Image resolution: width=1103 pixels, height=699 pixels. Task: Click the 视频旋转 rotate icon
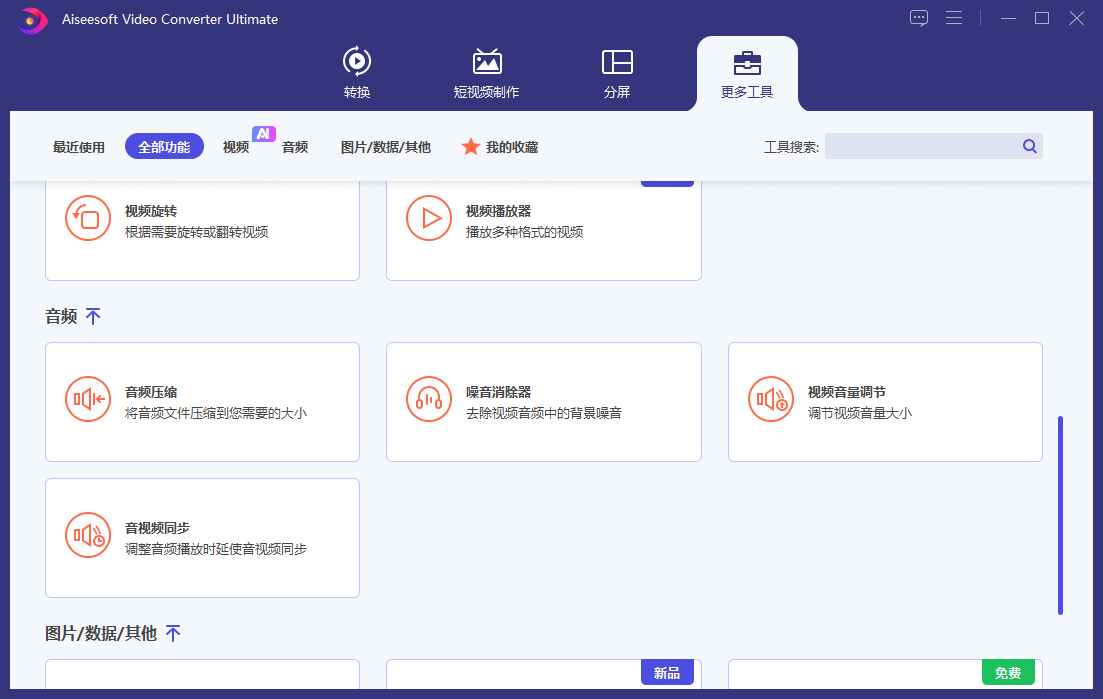[x=88, y=219]
